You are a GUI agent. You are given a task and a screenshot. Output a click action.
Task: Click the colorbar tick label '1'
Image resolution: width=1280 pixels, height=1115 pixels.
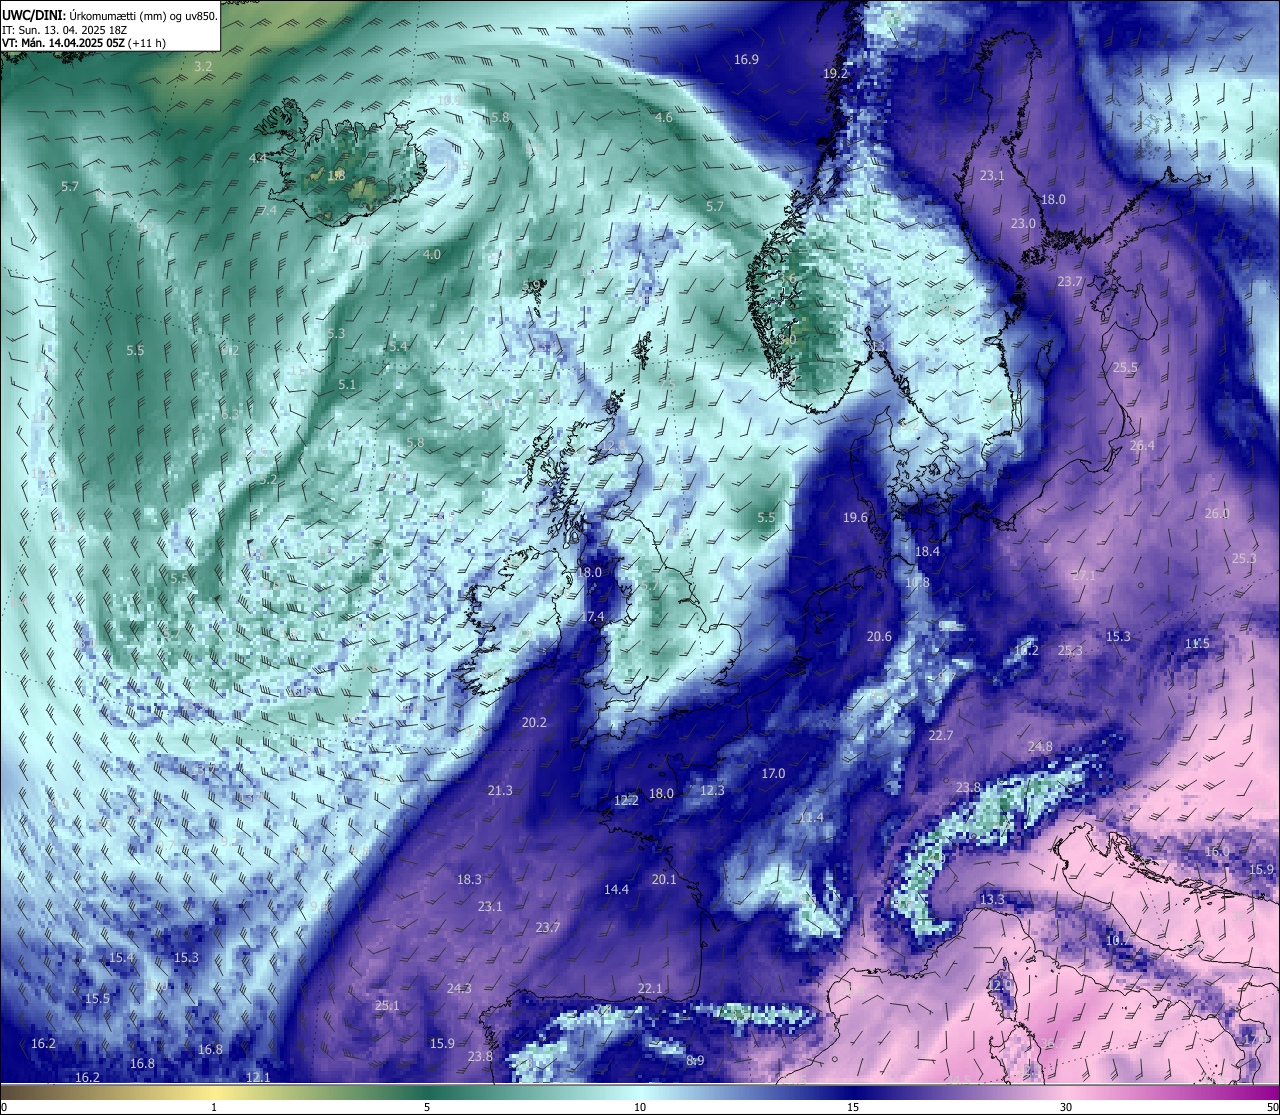tap(214, 1107)
